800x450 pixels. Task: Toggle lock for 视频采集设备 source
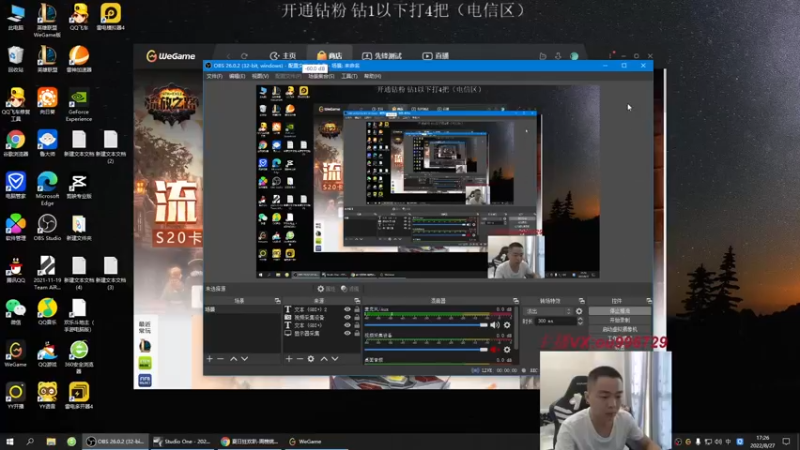[x=357, y=317]
